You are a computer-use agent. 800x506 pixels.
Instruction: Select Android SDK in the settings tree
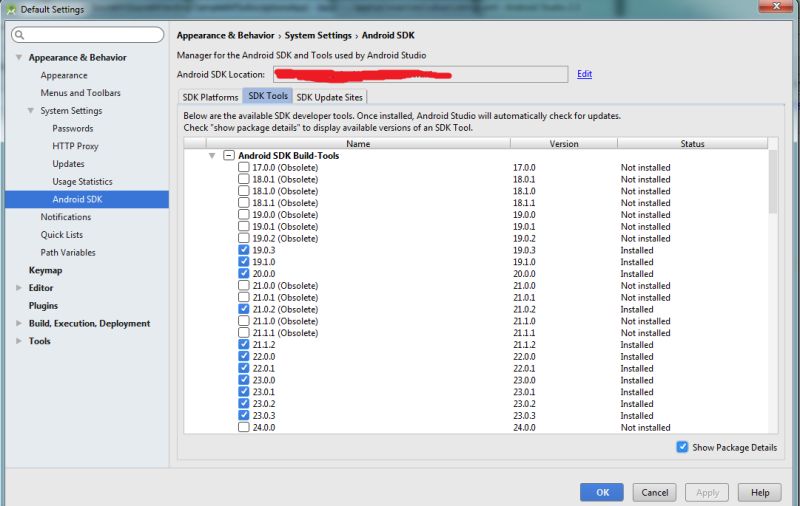tap(87, 199)
